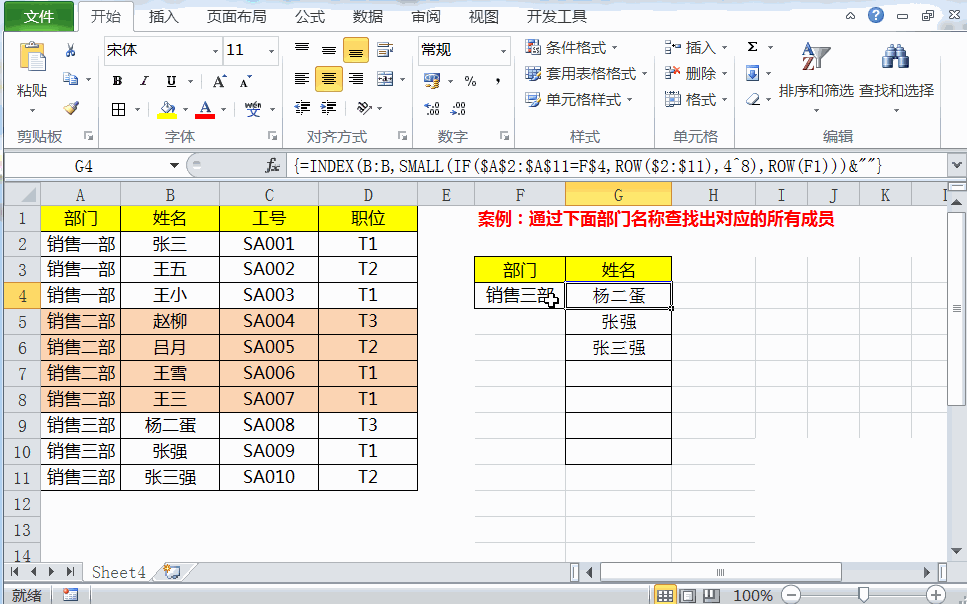Click the Excel Help question icon

(x=876, y=15)
